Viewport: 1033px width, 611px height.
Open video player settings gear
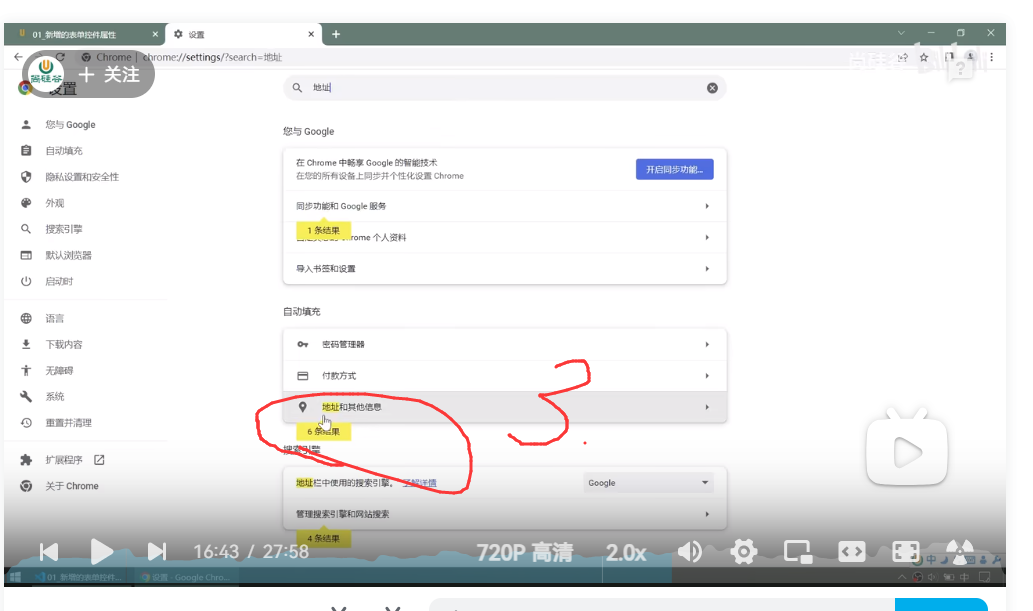click(744, 551)
